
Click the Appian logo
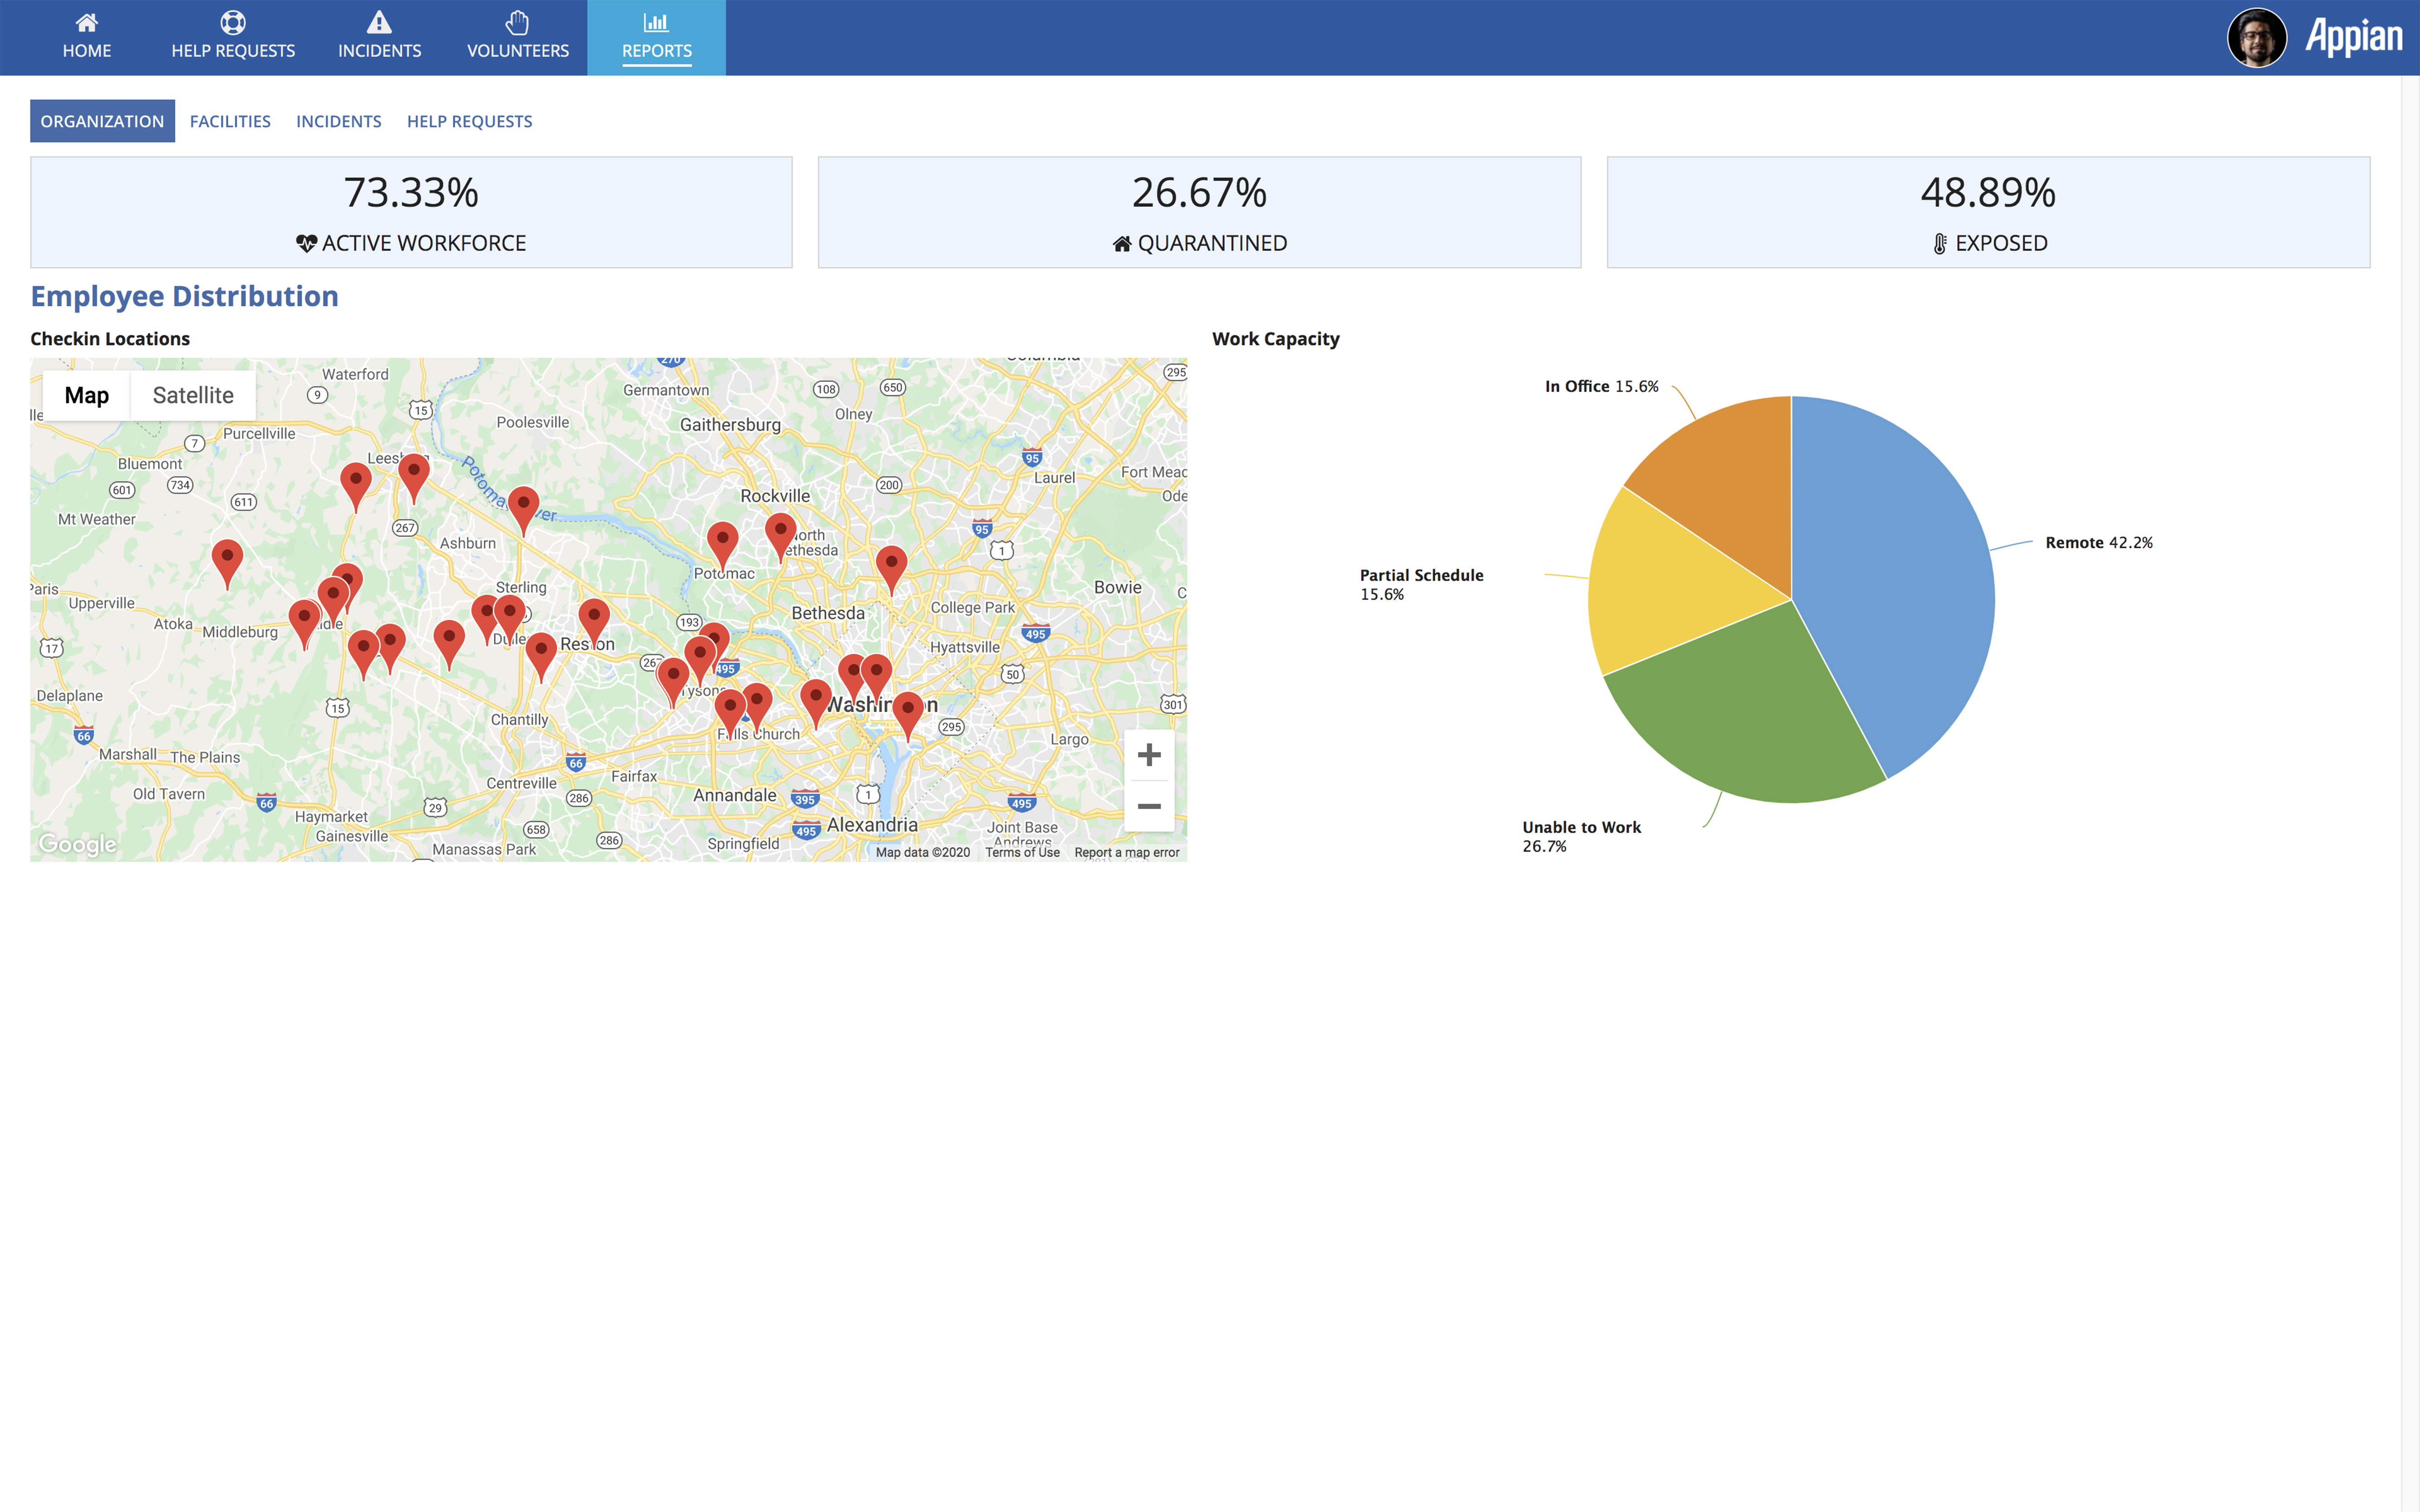point(2354,37)
